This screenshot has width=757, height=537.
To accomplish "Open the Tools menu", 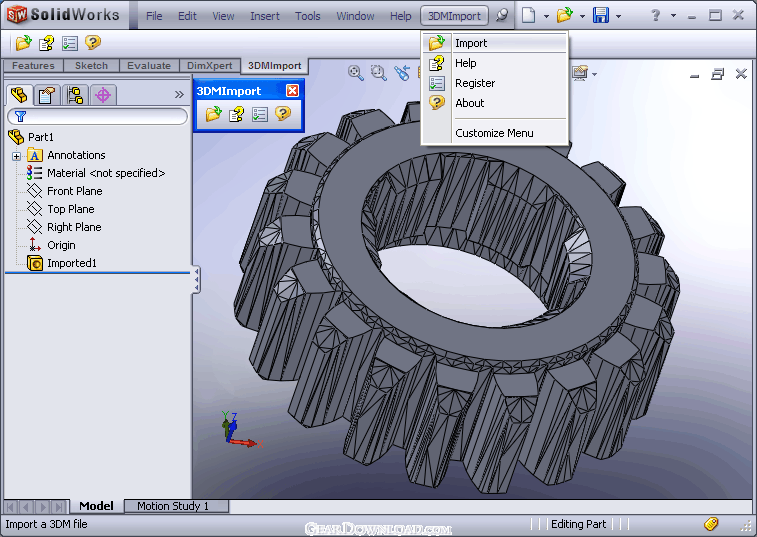I will (308, 16).
